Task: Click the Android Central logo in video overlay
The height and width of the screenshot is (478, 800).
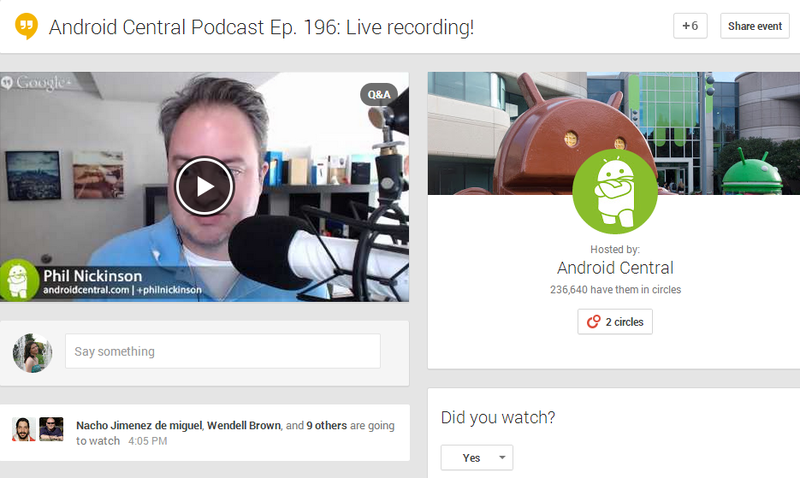Action: [18, 281]
